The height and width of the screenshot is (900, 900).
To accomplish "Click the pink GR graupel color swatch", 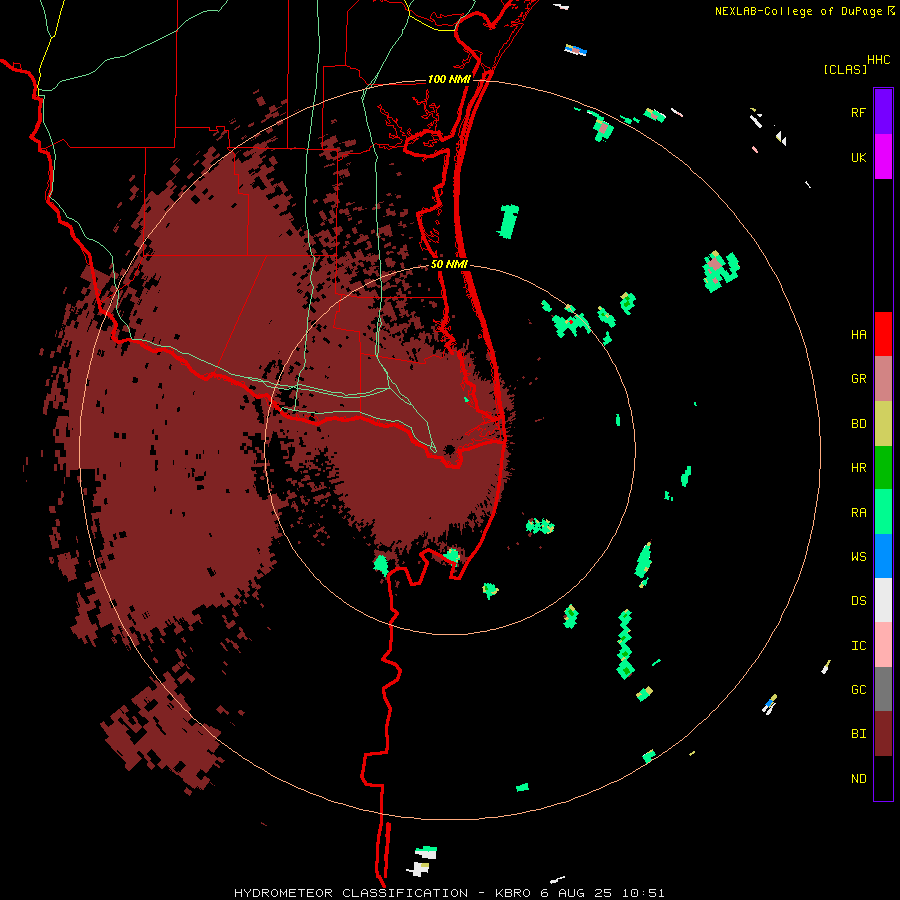I will (883, 379).
